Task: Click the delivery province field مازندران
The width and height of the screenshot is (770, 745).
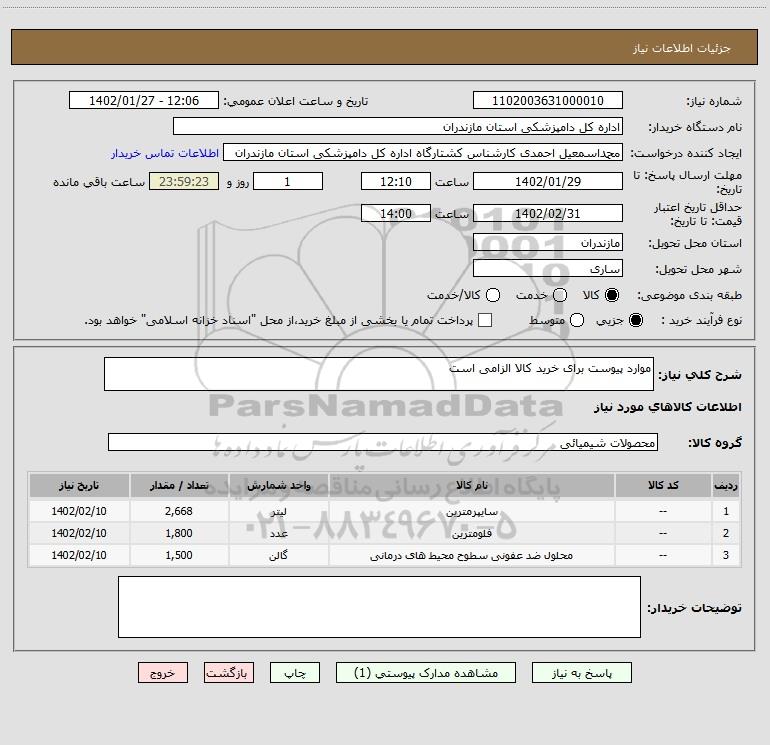Action: point(548,243)
